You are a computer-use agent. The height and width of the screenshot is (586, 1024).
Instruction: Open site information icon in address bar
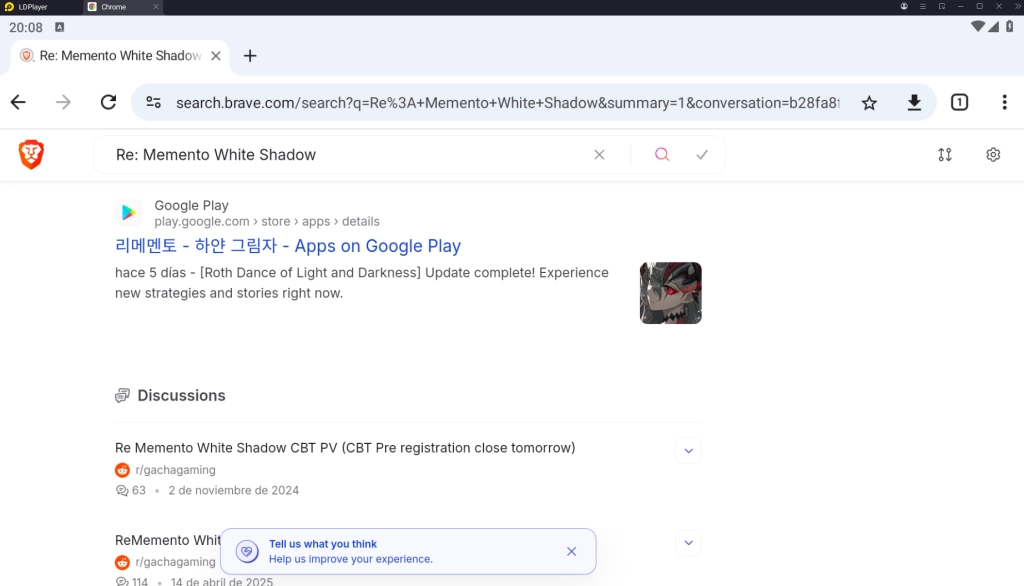pyautogui.click(x=153, y=103)
